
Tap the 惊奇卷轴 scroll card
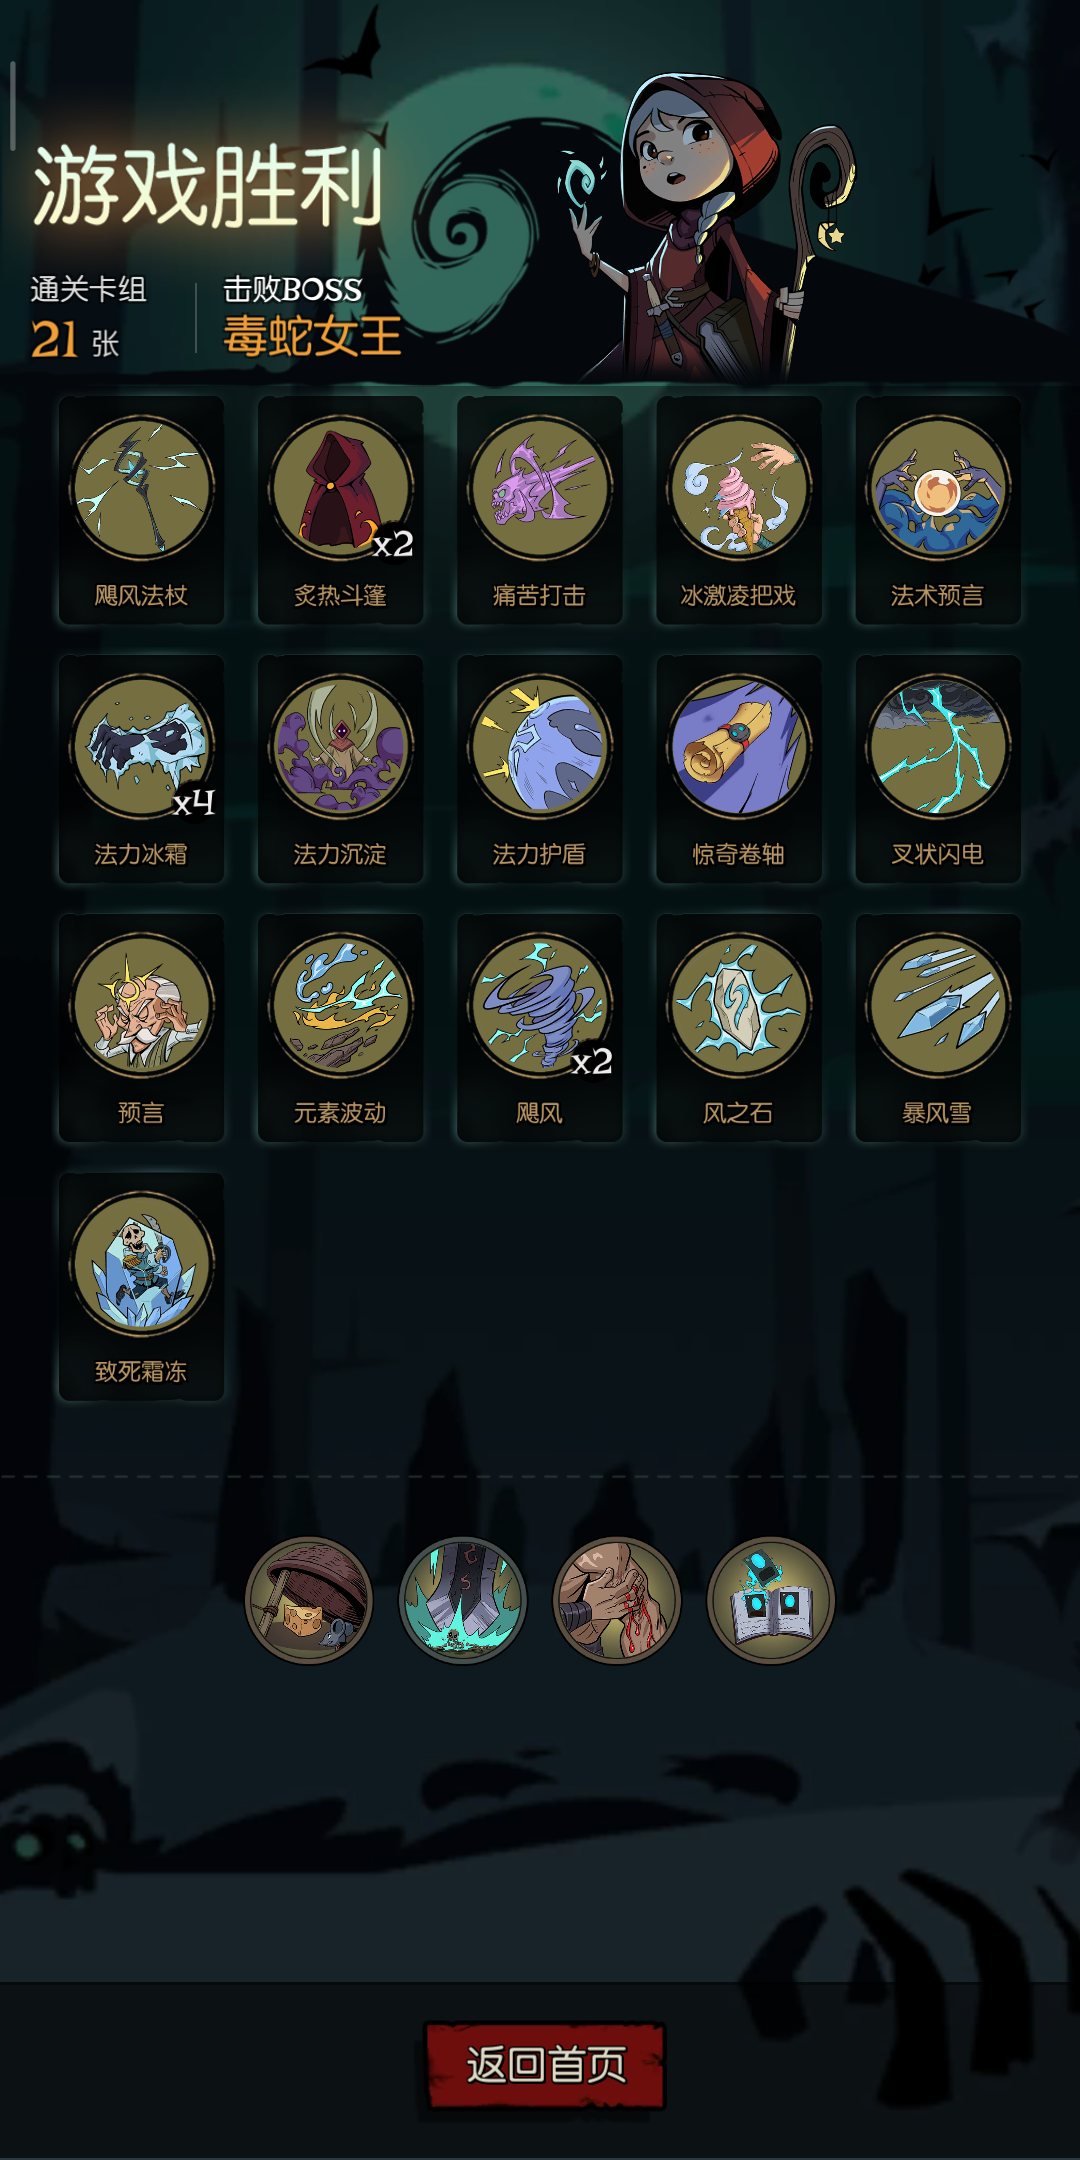coord(738,769)
